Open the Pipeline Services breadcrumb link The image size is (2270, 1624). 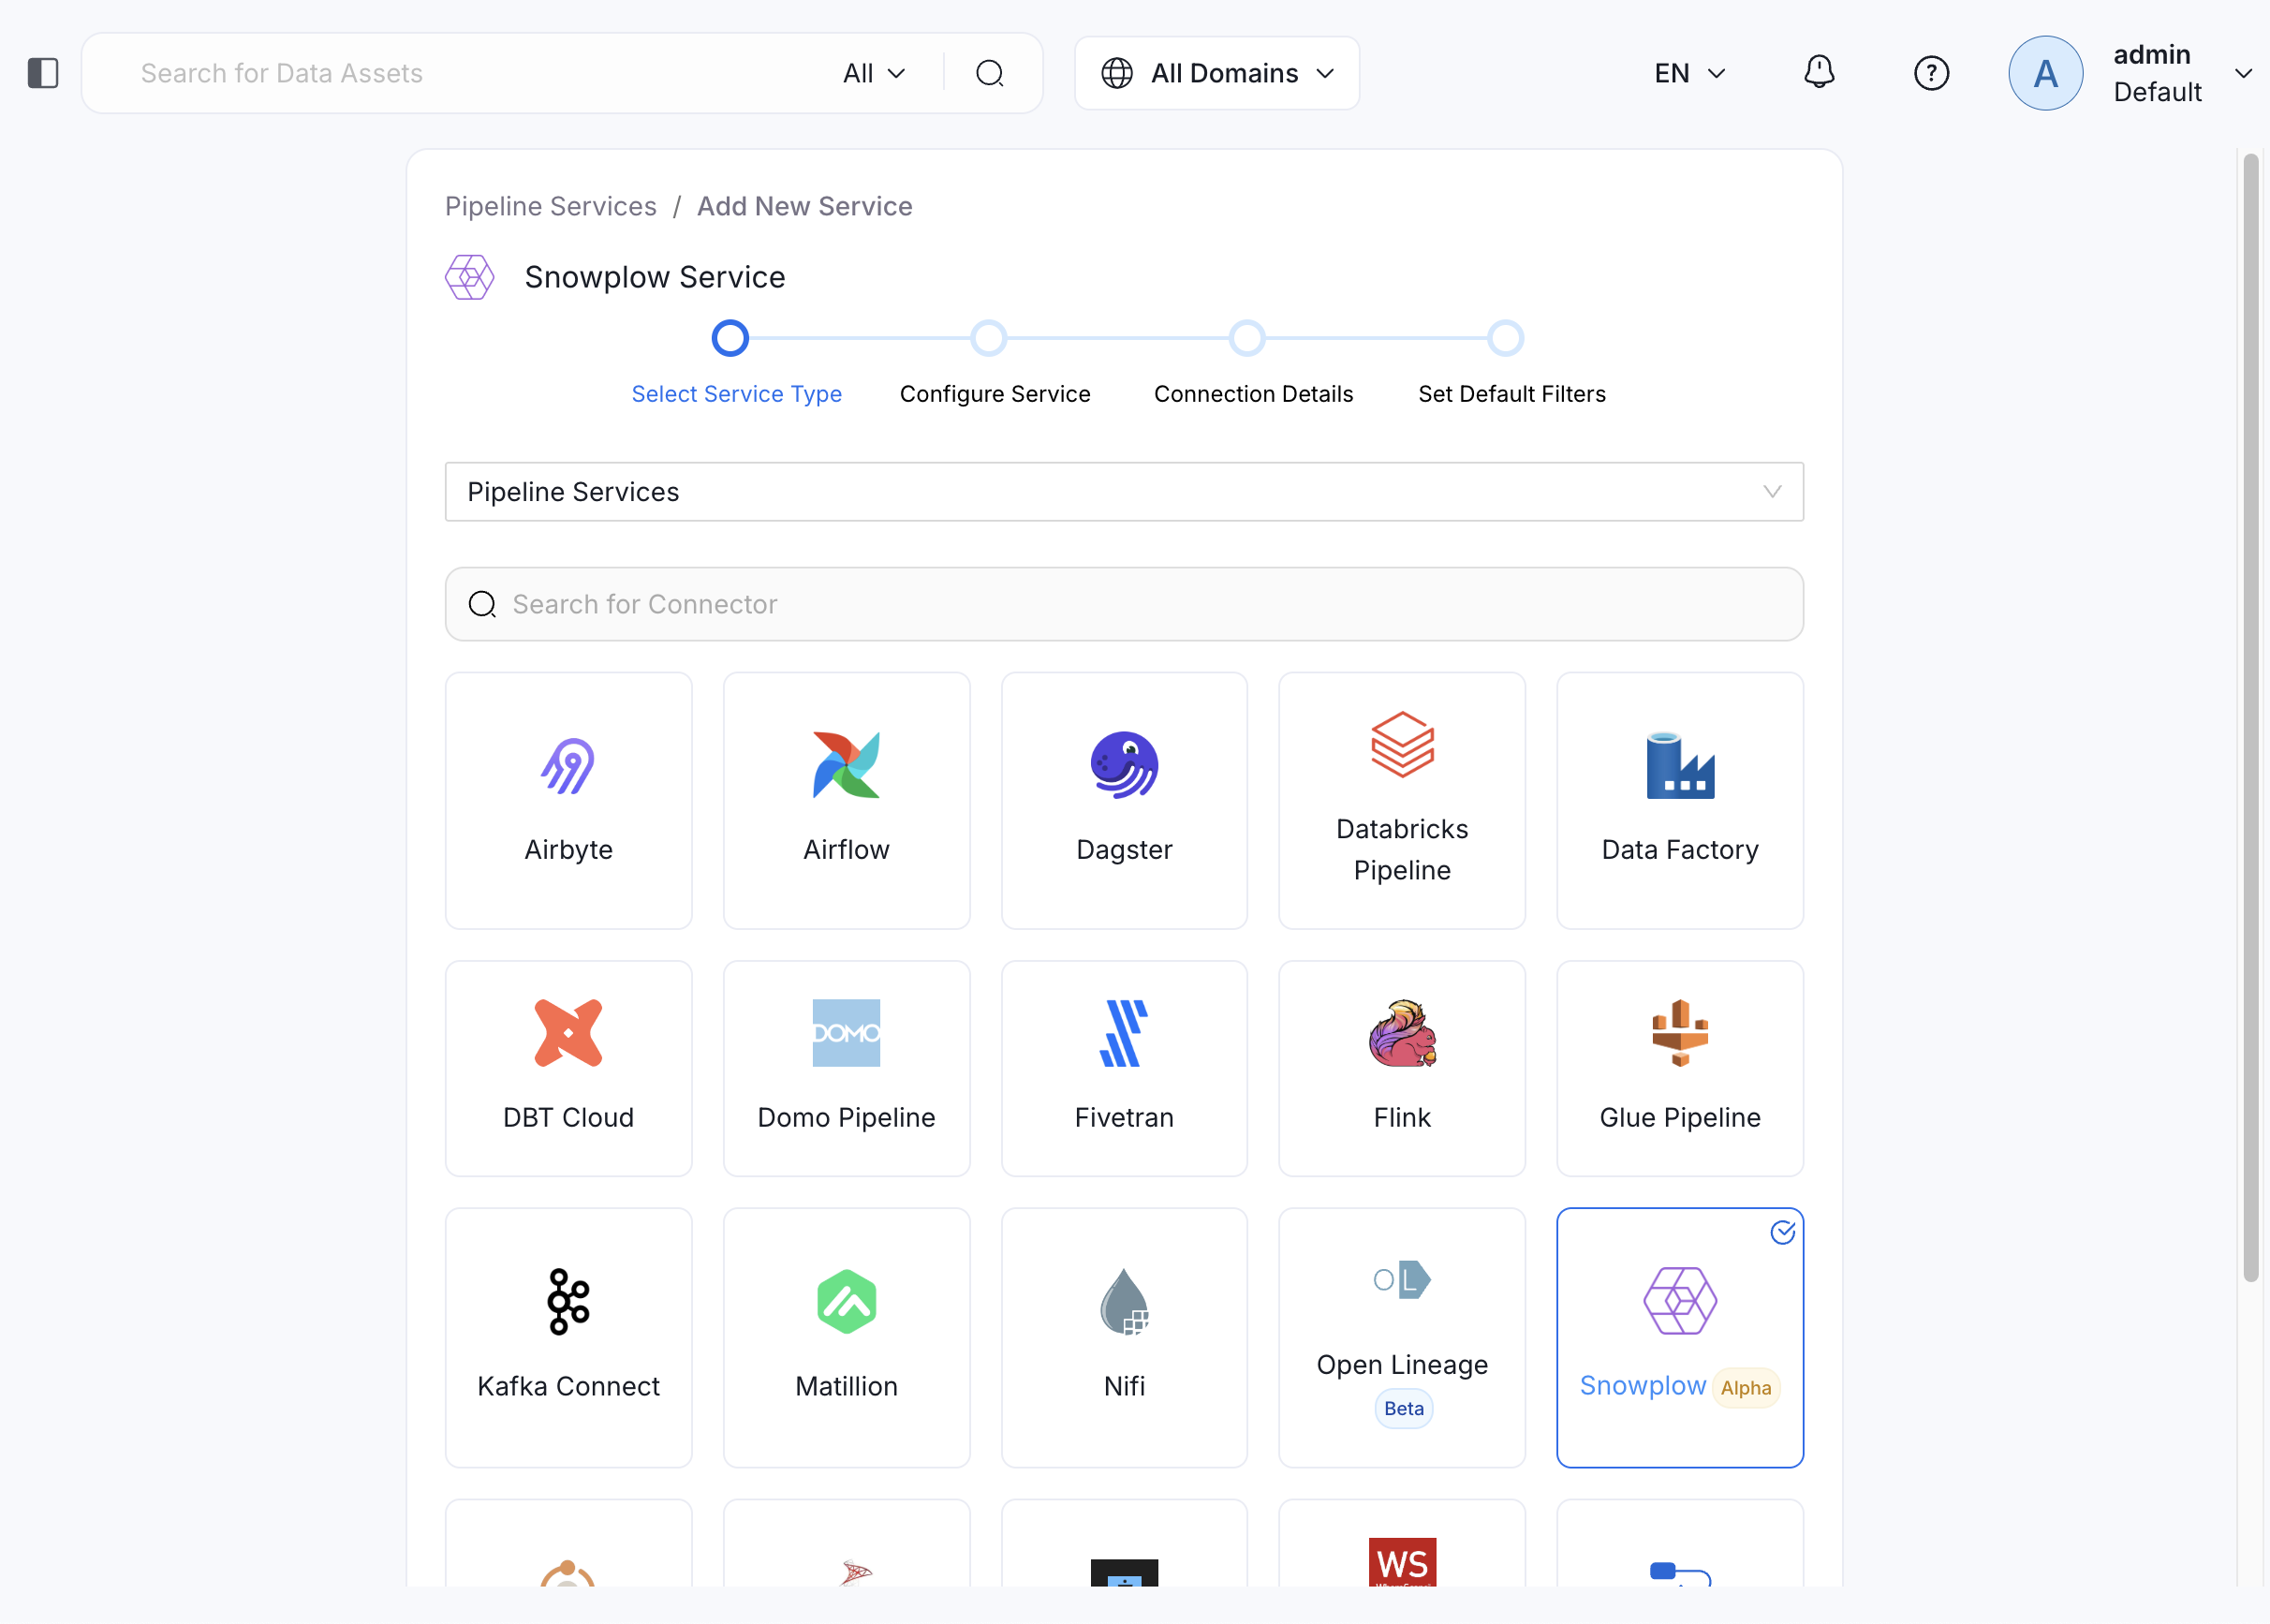coord(550,206)
